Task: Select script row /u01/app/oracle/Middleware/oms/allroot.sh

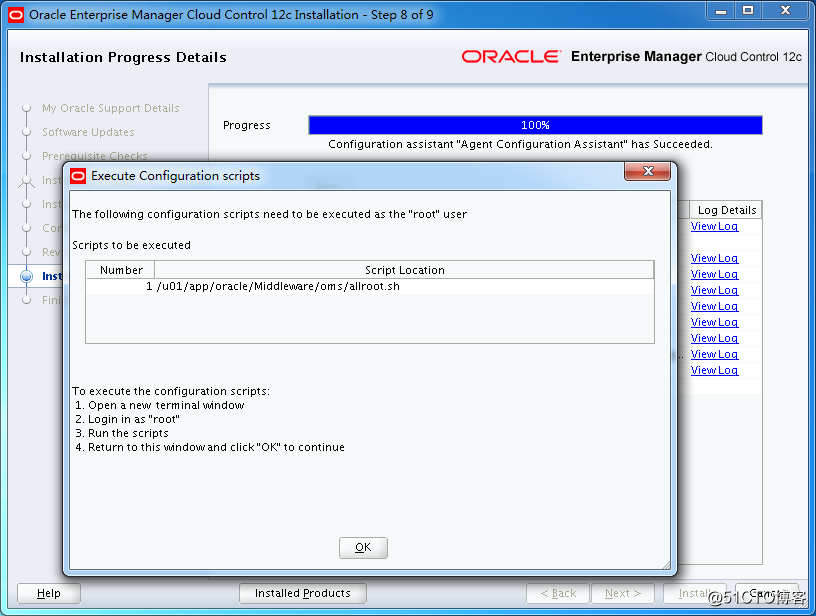Action: click(370, 286)
